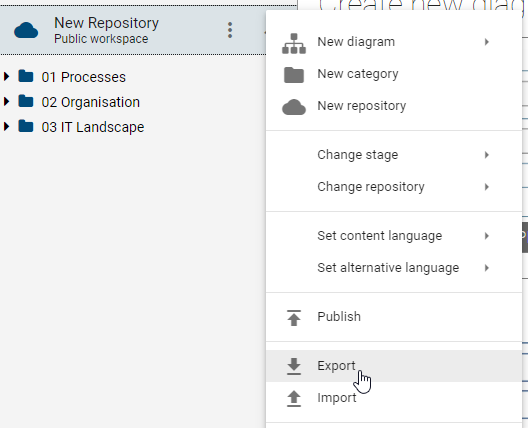Click the New repository cloud icon in menu

pyautogui.click(x=294, y=107)
